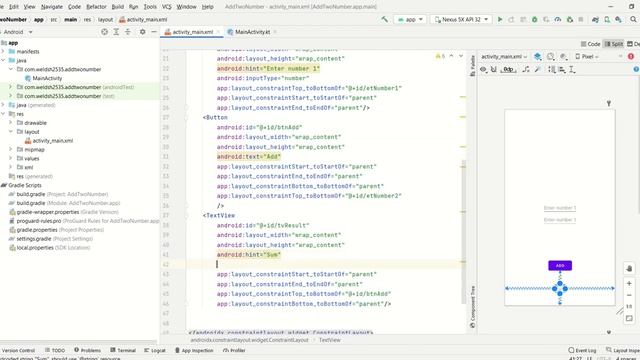Click the Collapse All icon in project panel
The image size is (640, 360).
coord(128,32)
